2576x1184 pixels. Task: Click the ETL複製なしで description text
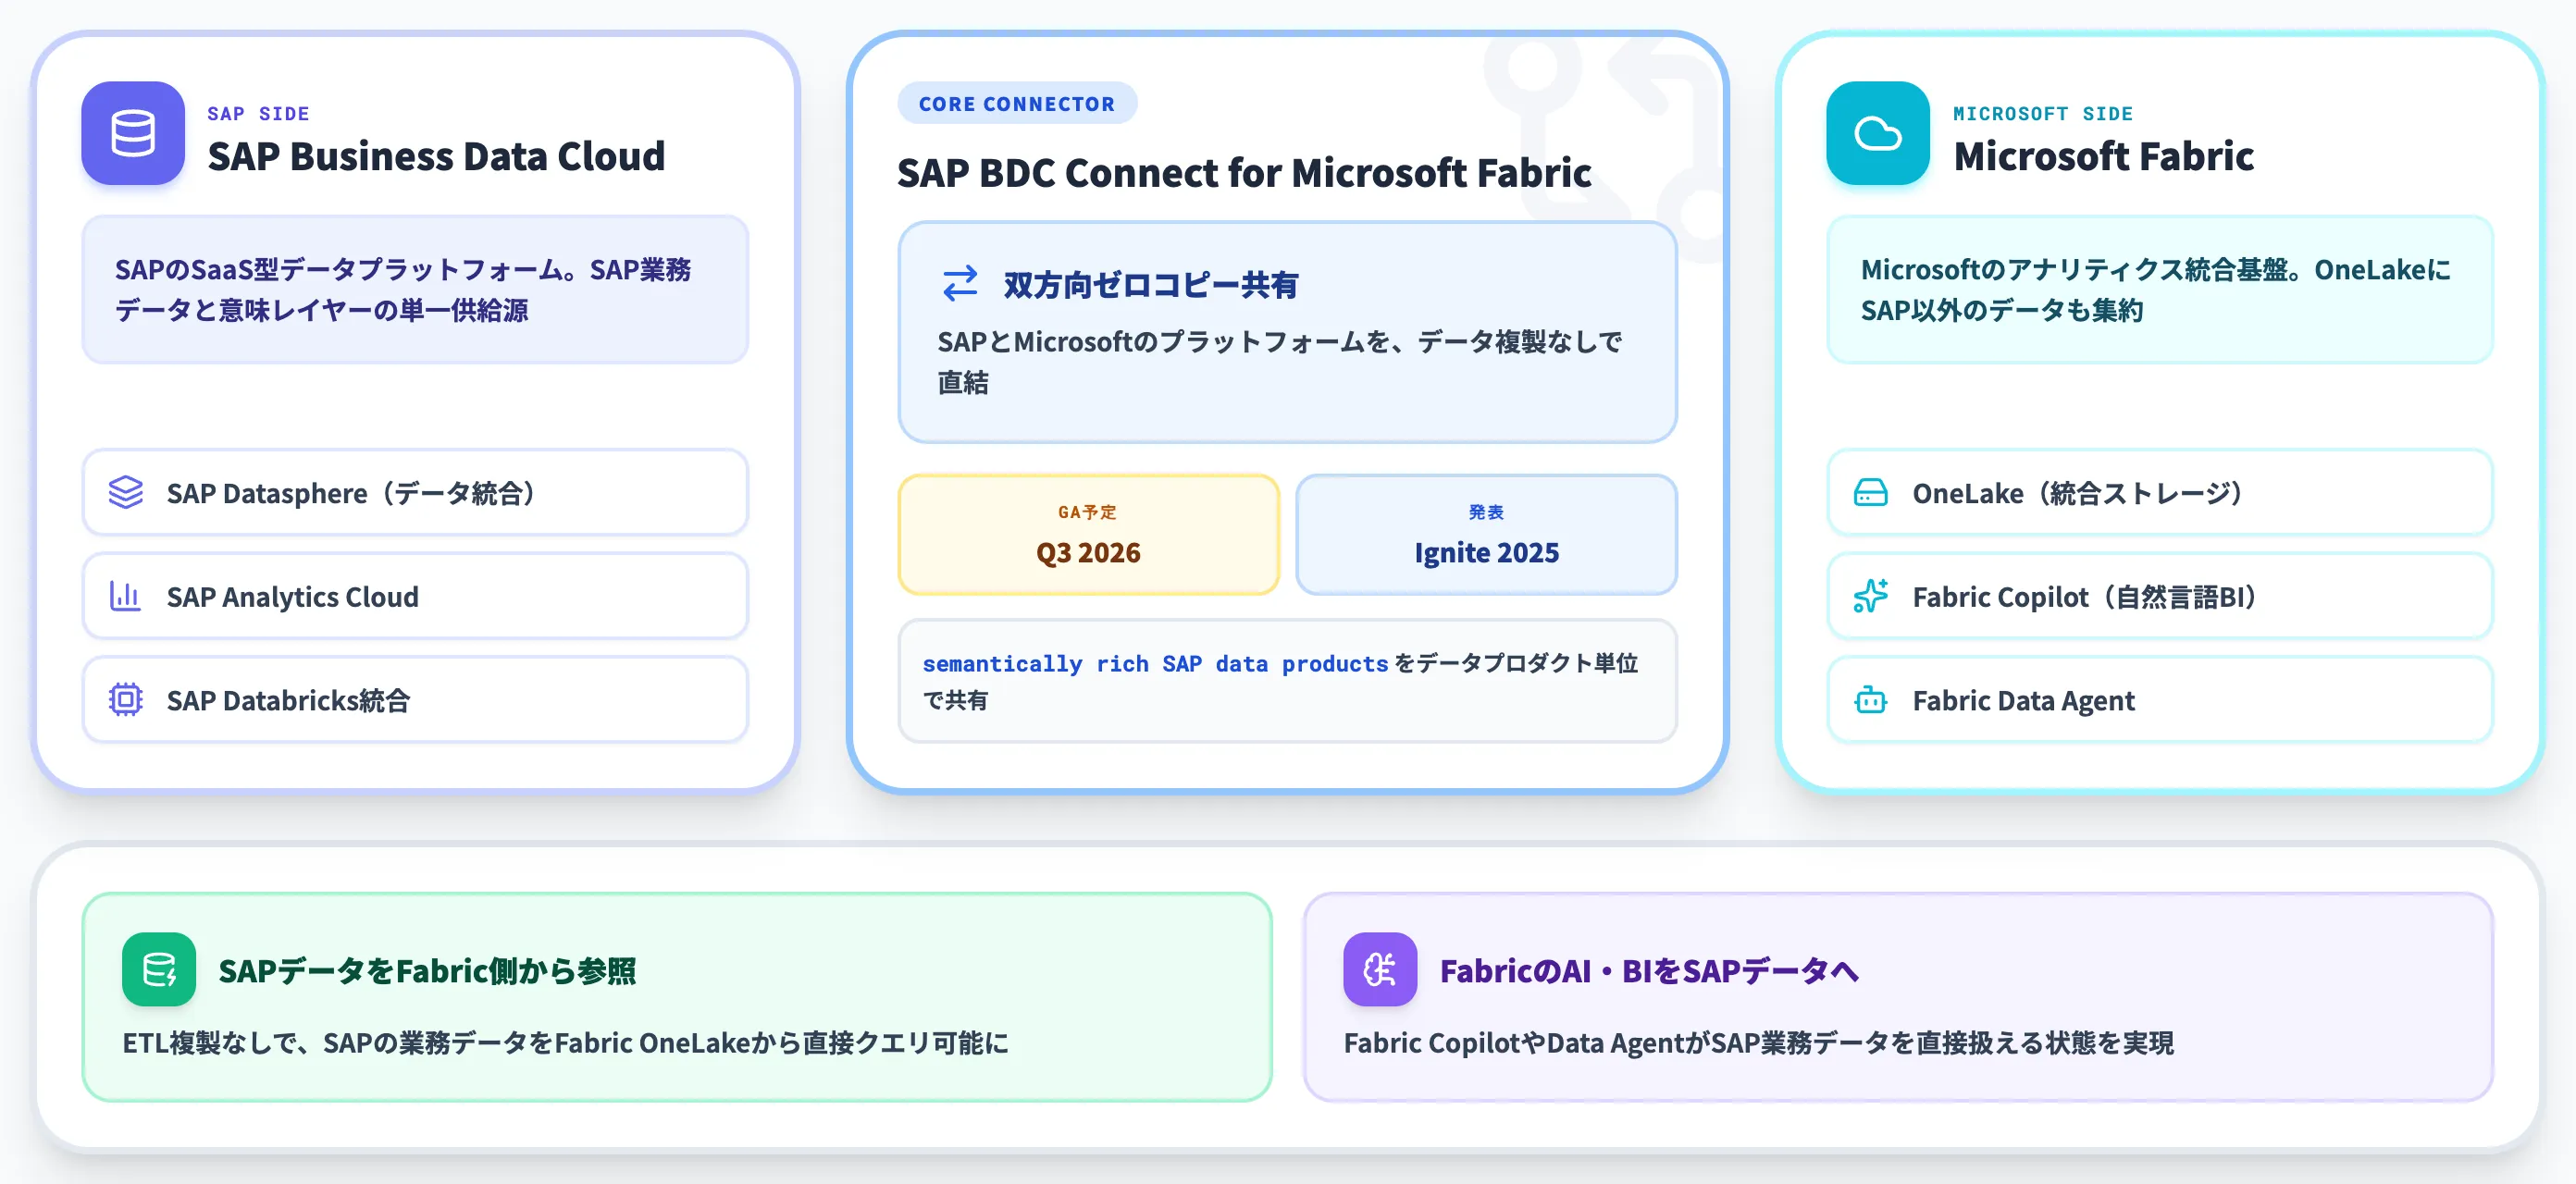(x=565, y=1043)
